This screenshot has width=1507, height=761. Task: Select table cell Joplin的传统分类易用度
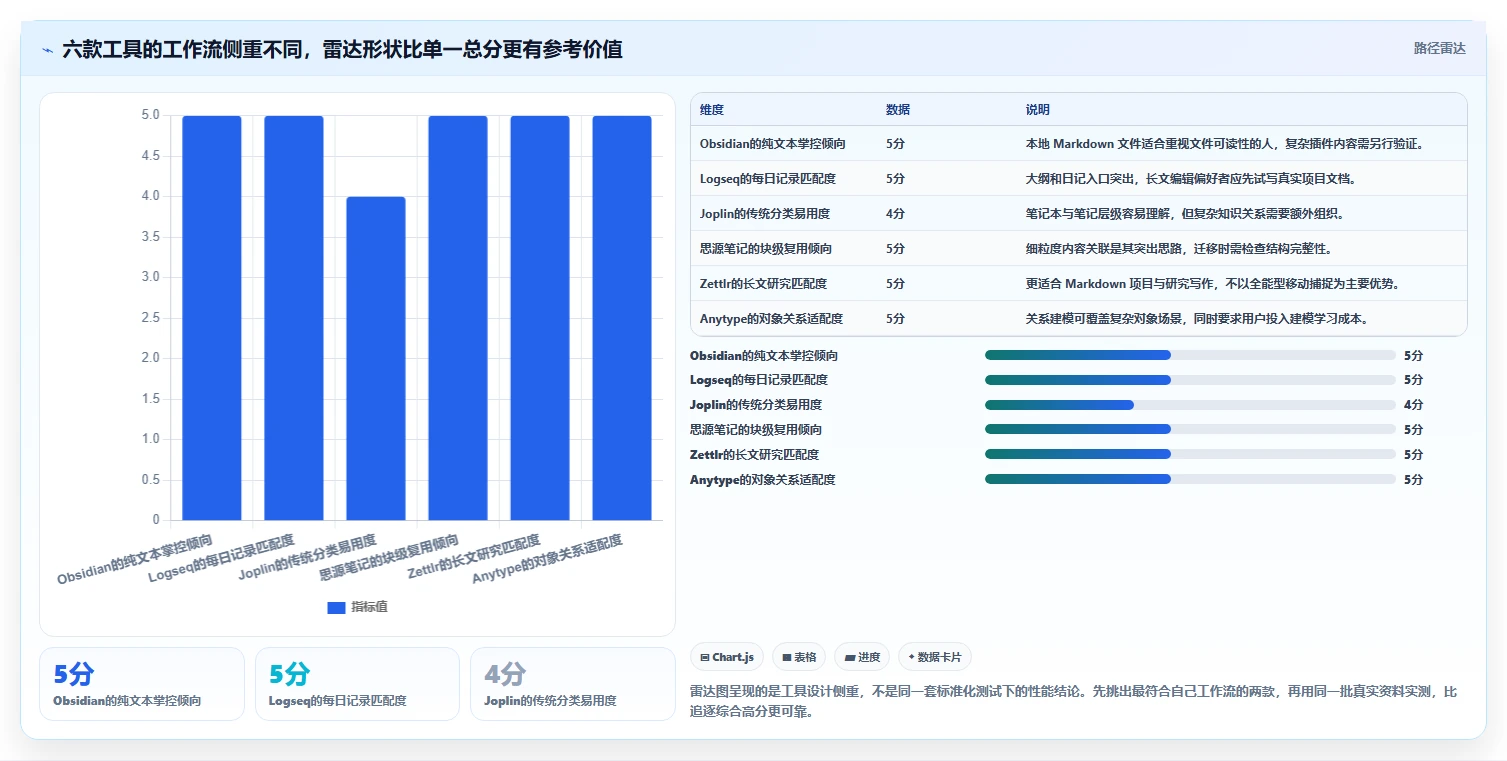(x=765, y=214)
